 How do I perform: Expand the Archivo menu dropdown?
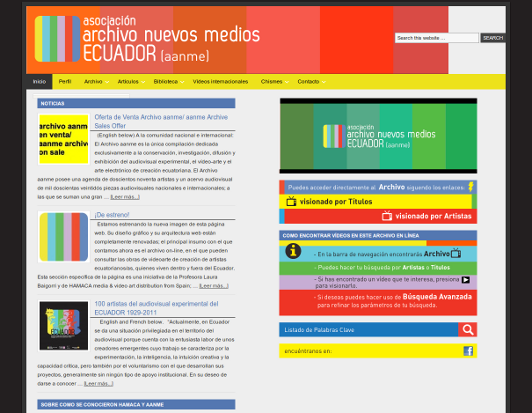[x=96, y=82]
